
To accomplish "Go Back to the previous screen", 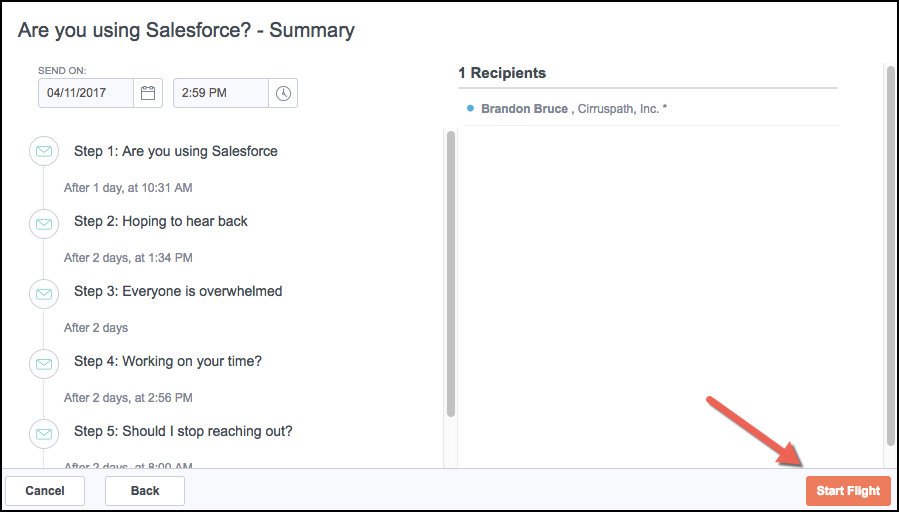I will click(145, 491).
